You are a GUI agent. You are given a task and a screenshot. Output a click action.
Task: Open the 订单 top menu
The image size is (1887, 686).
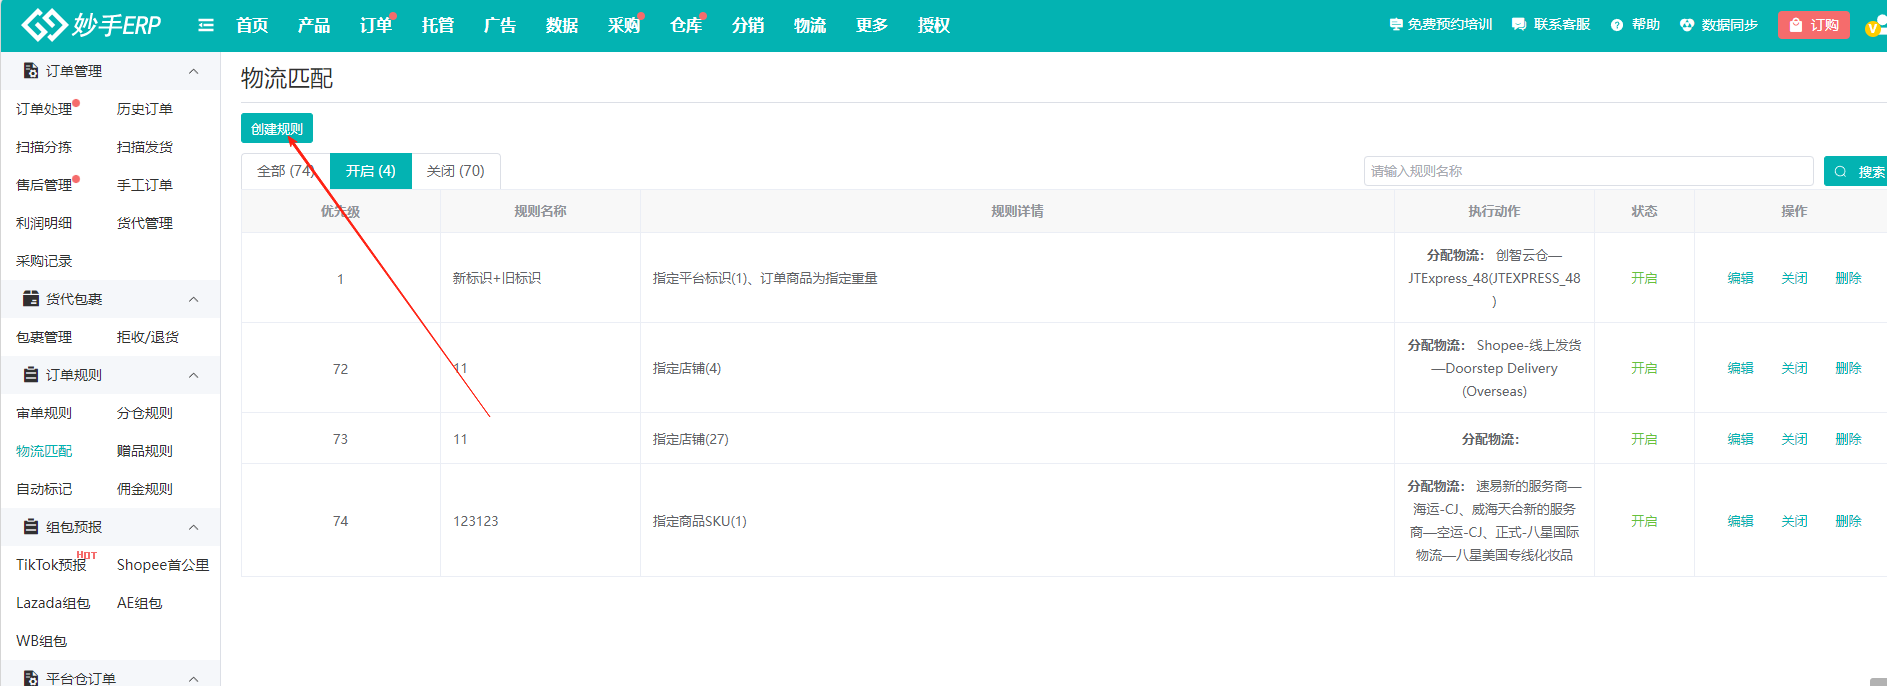(376, 25)
